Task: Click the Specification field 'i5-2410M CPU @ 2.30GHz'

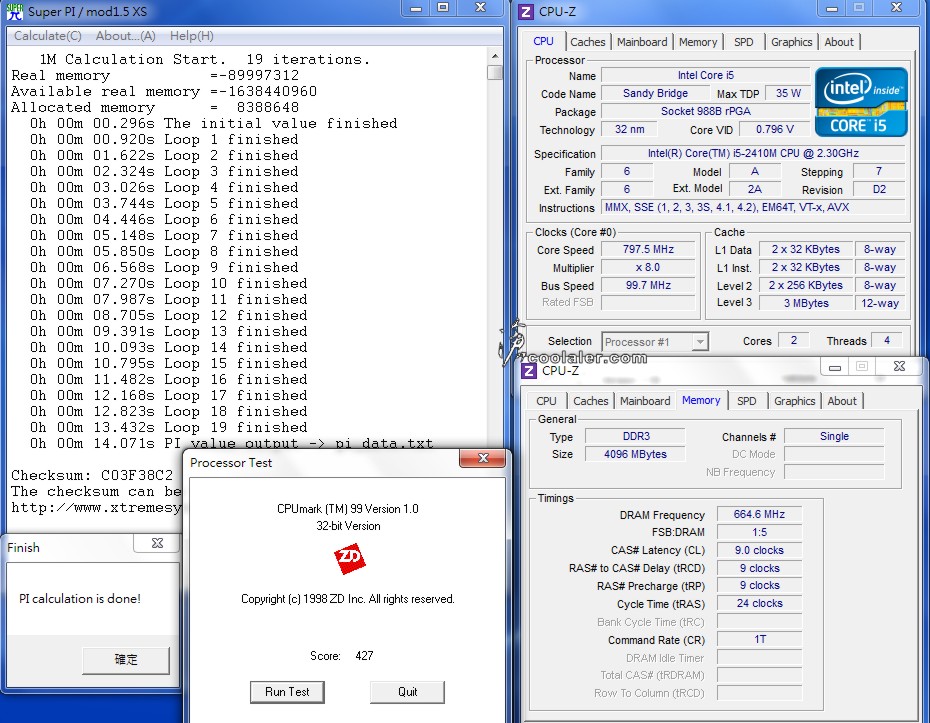Action: tap(753, 153)
